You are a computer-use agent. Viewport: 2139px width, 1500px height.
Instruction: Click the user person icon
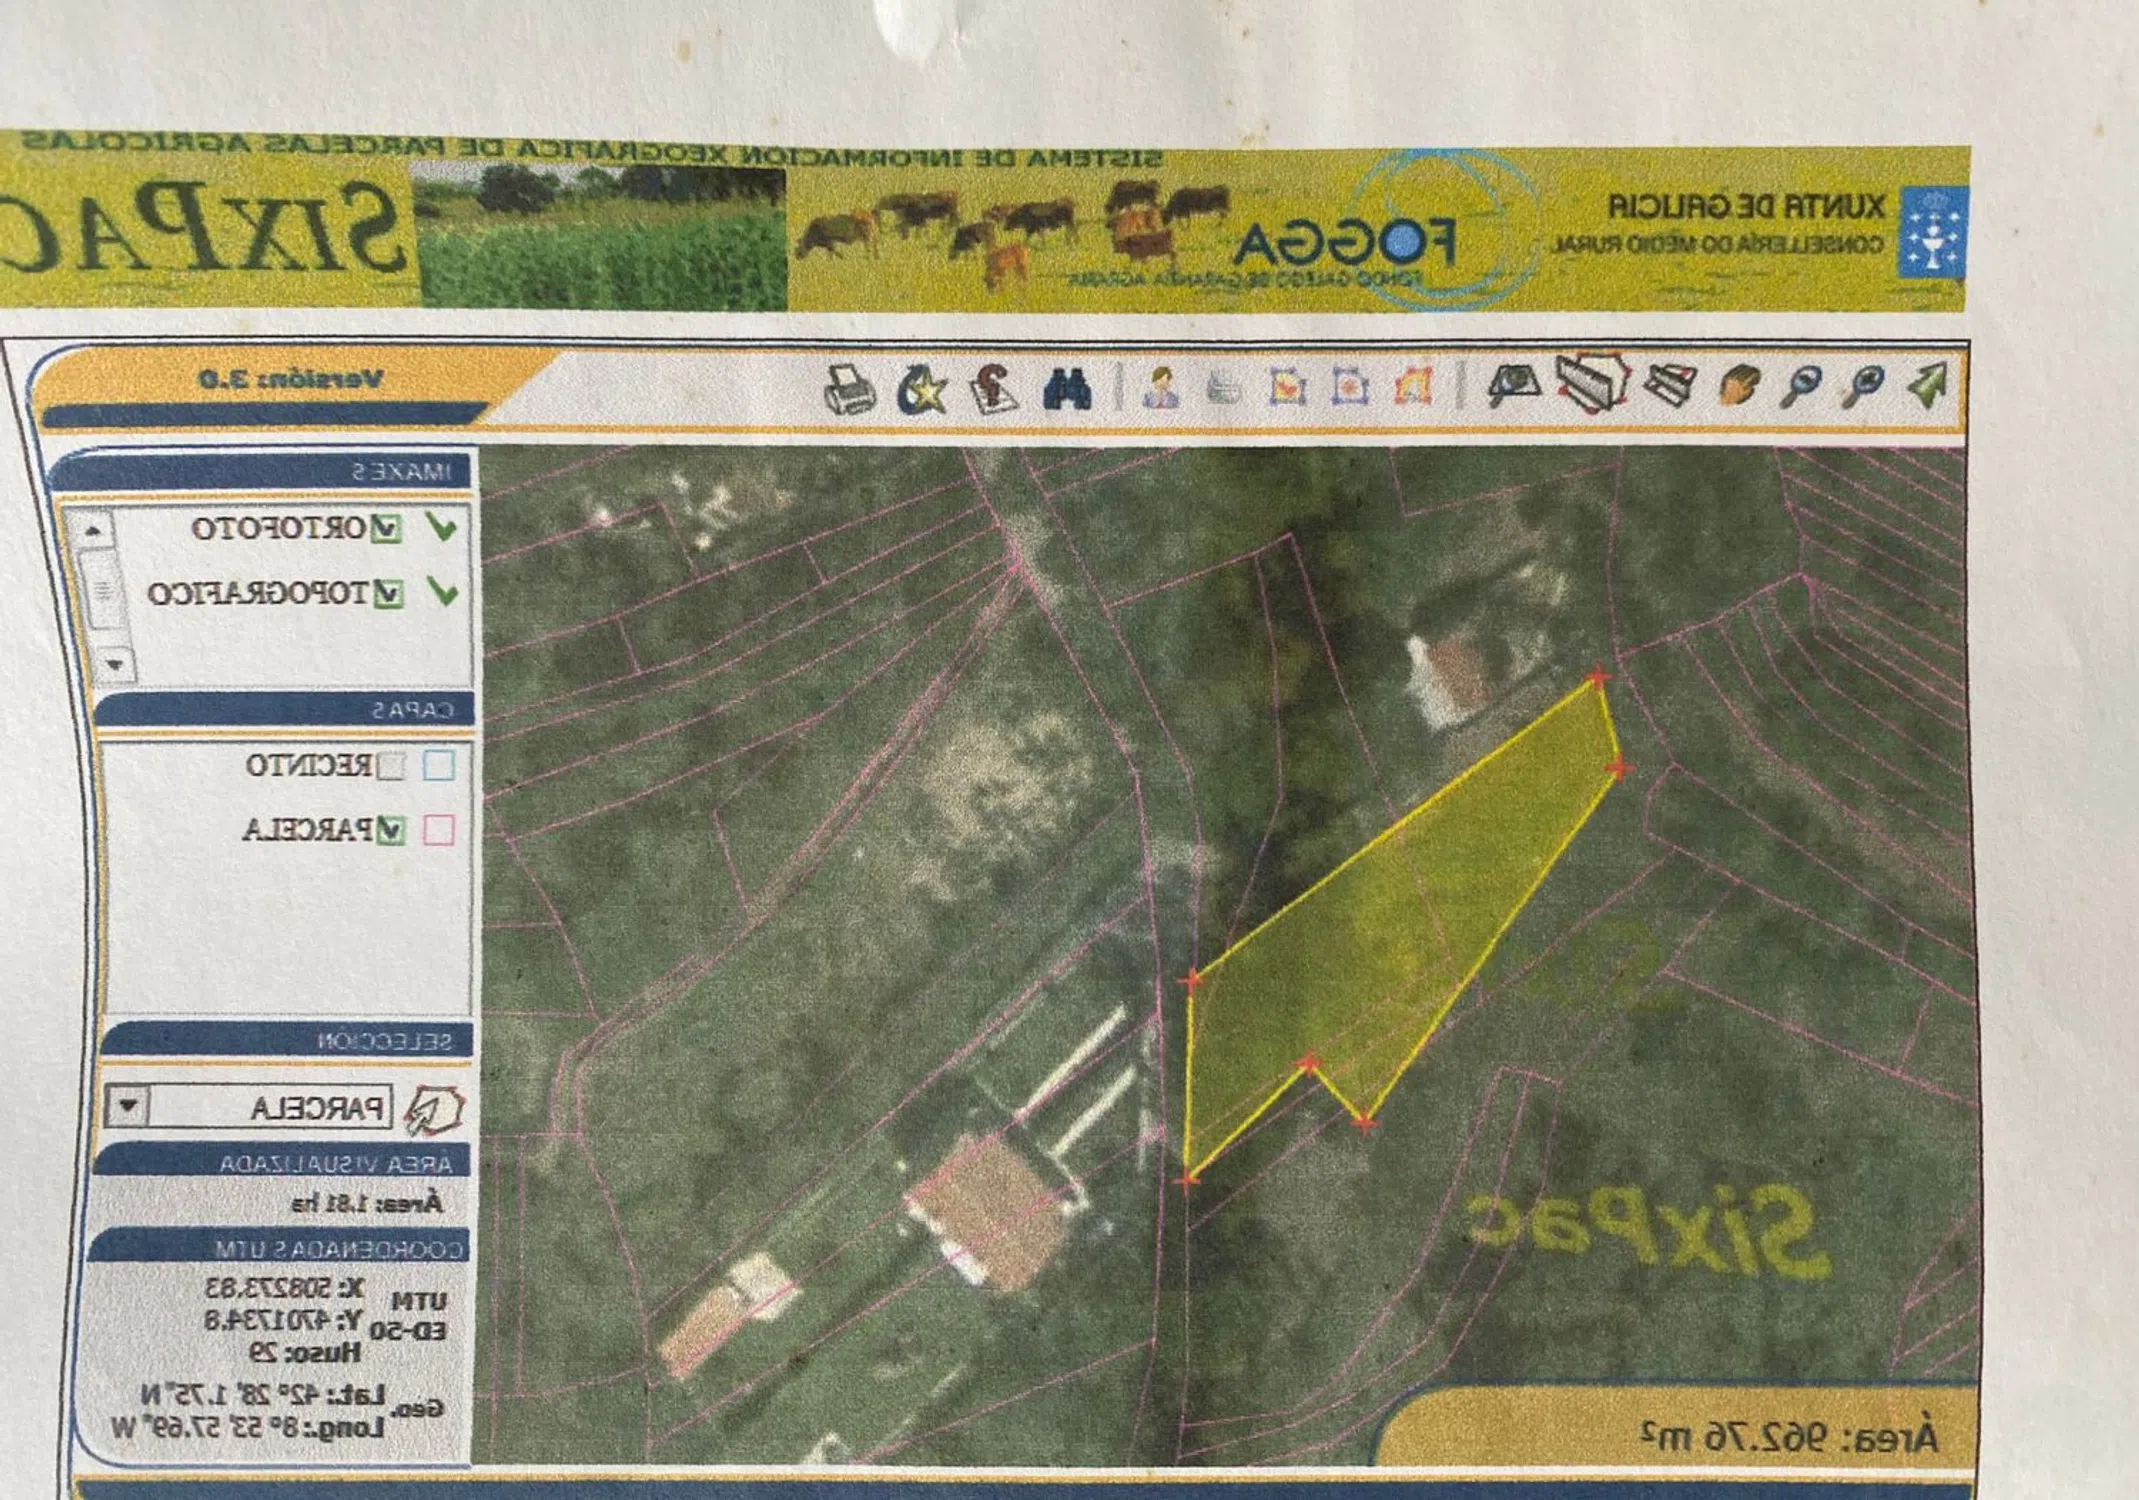point(1160,387)
